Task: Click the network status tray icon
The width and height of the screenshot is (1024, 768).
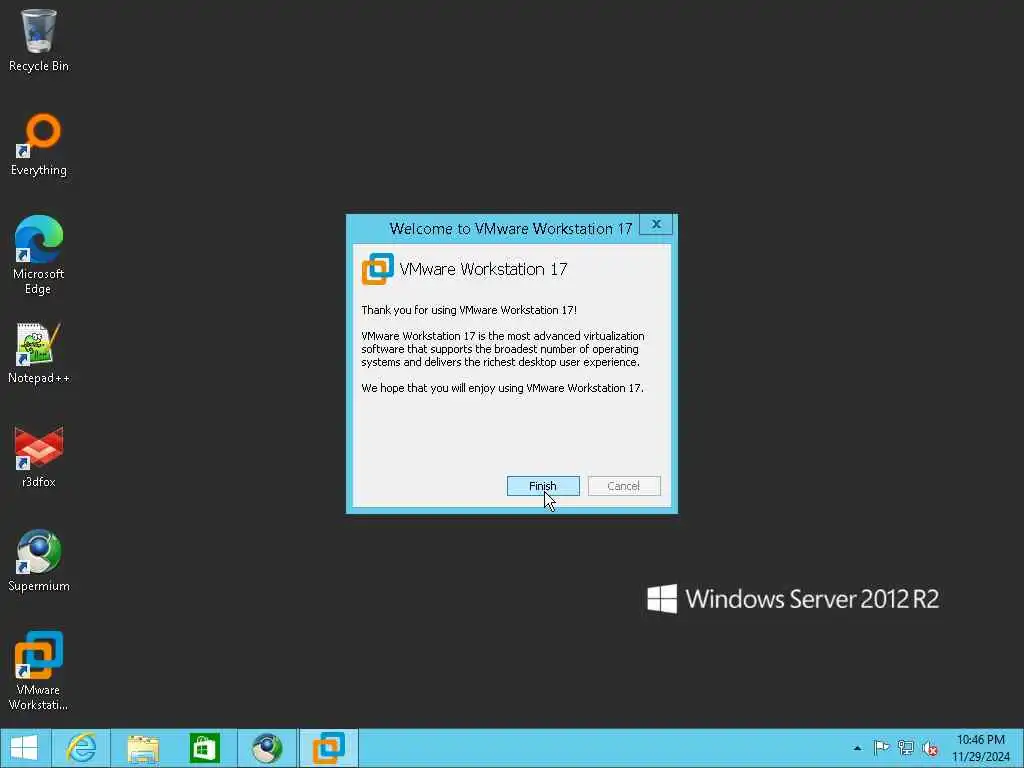Action: coord(906,748)
